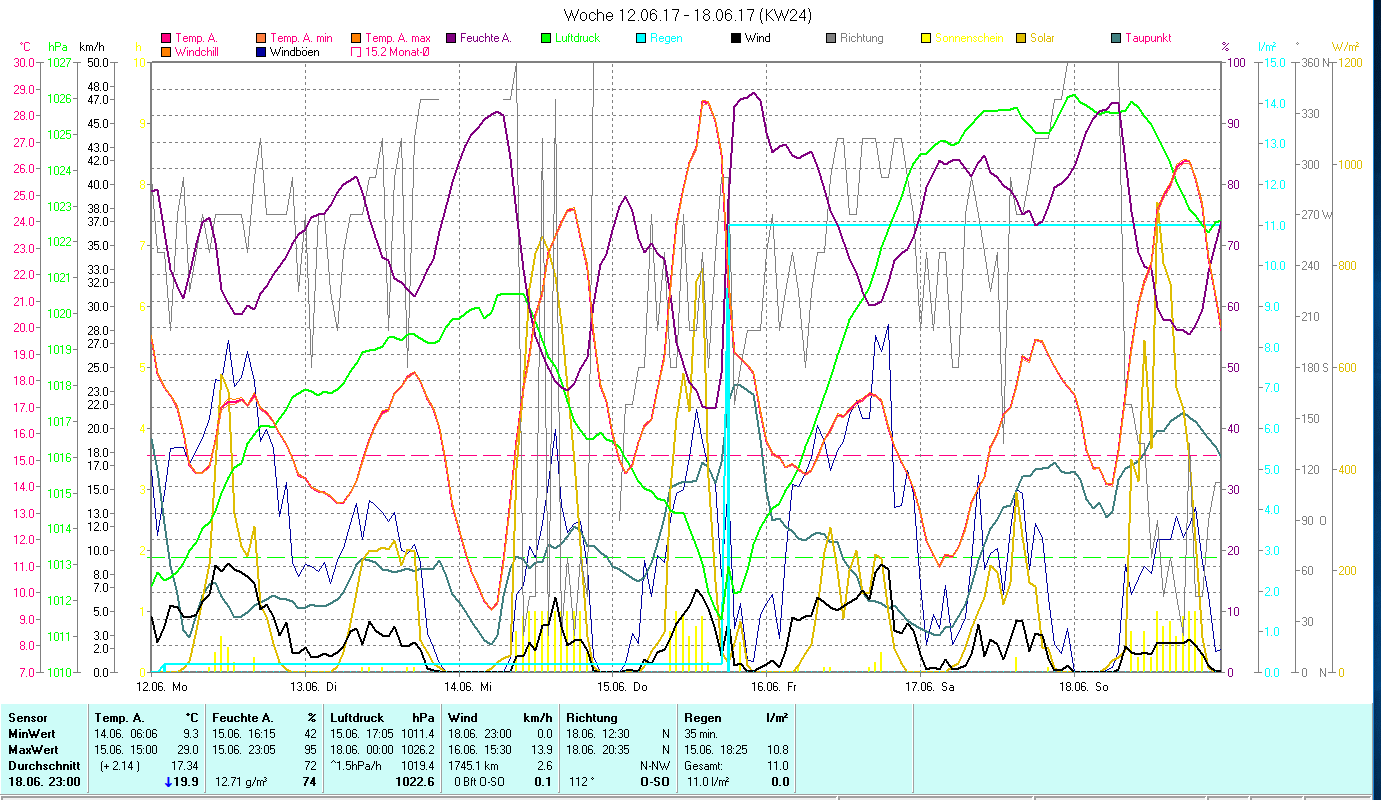This screenshot has height=800, width=1381.
Task: Click the 16.06. Fr date label
Action: [775, 687]
